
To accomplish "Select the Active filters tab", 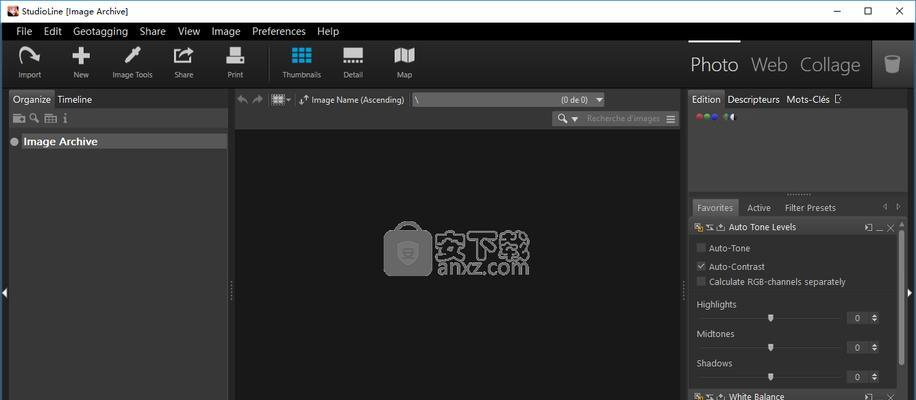I will [x=759, y=208].
